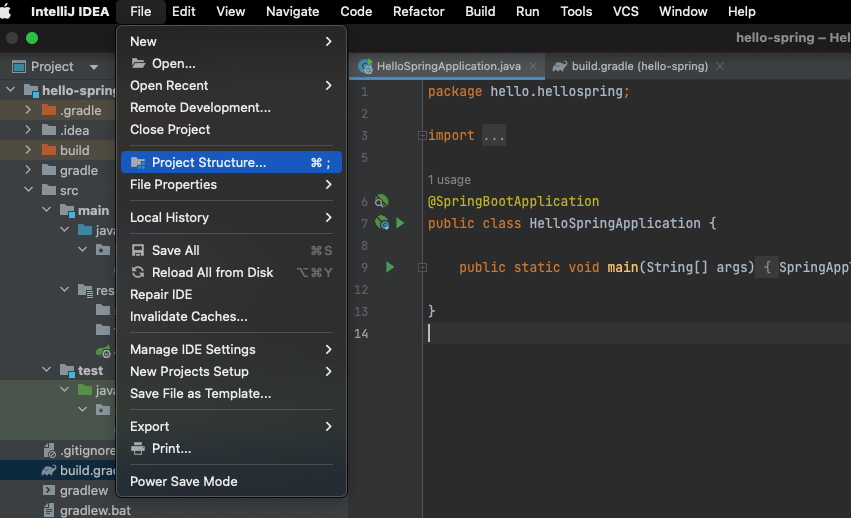Collapse the hello-spring root node

tap(10, 90)
